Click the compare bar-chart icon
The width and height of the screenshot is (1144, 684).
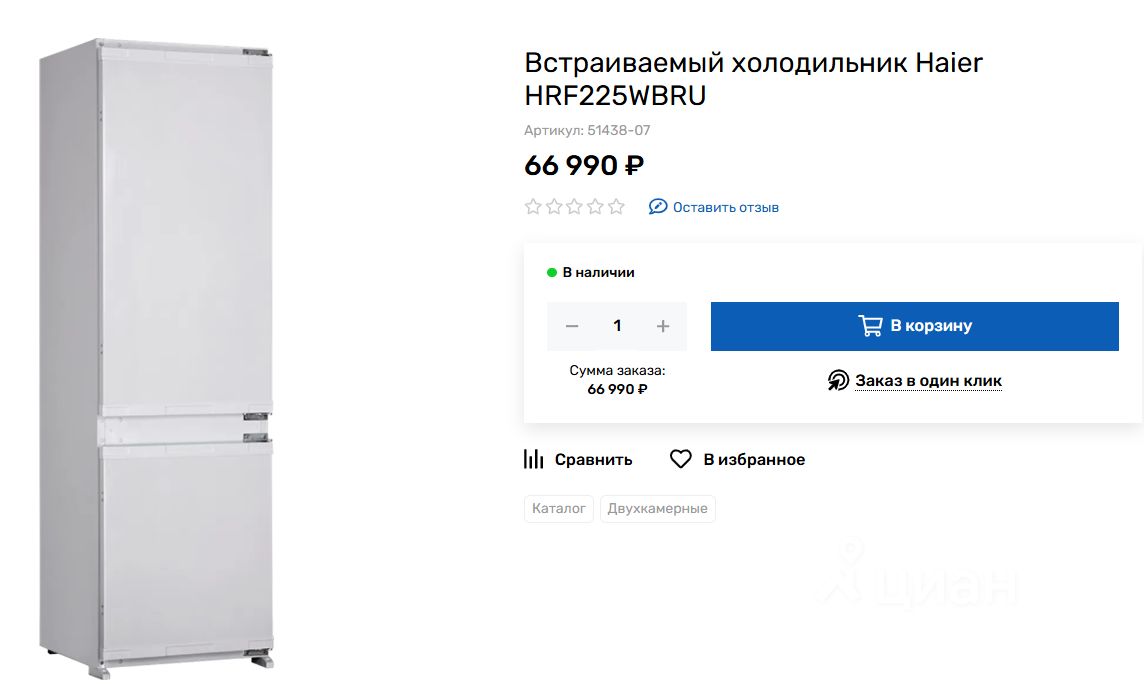click(533, 459)
